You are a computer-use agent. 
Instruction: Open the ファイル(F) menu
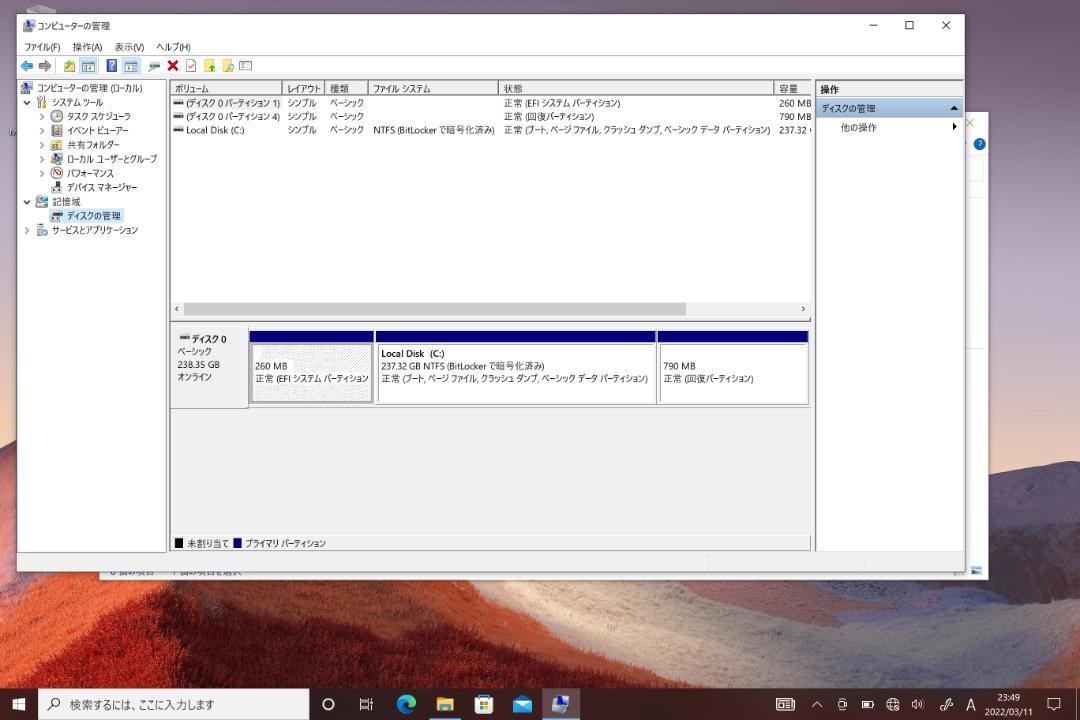click(42, 47)
